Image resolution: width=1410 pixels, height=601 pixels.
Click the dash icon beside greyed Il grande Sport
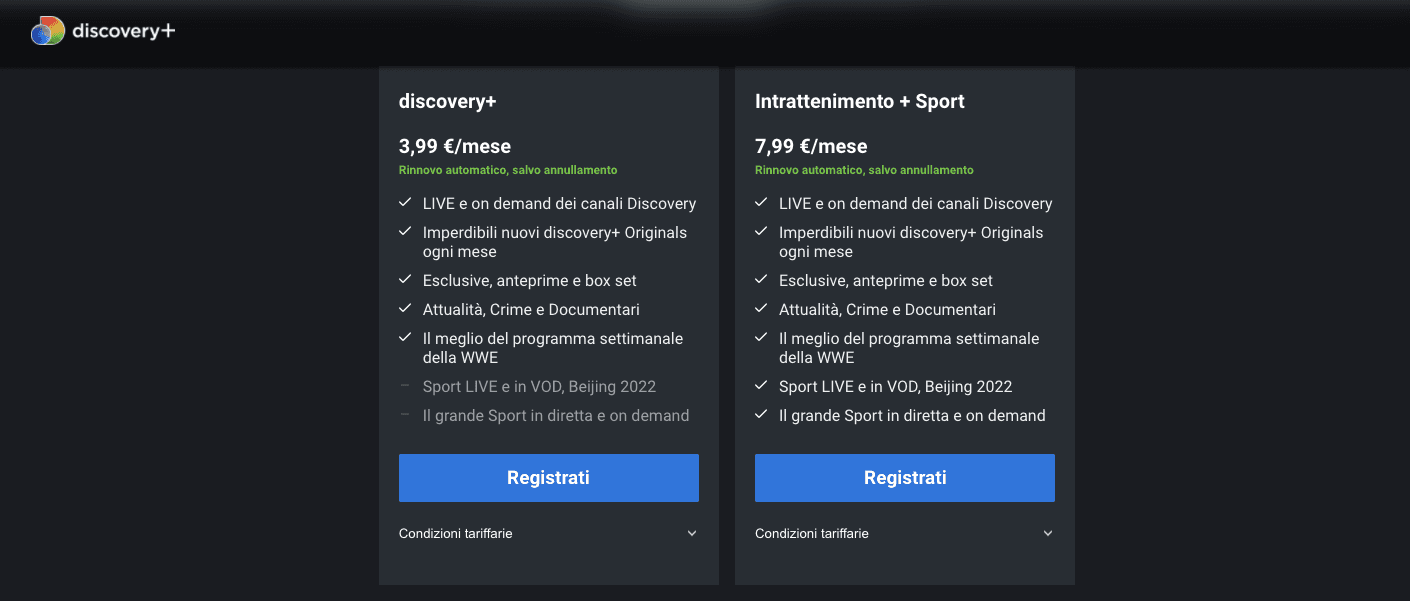pyautogui.click(x=405, y=415)
